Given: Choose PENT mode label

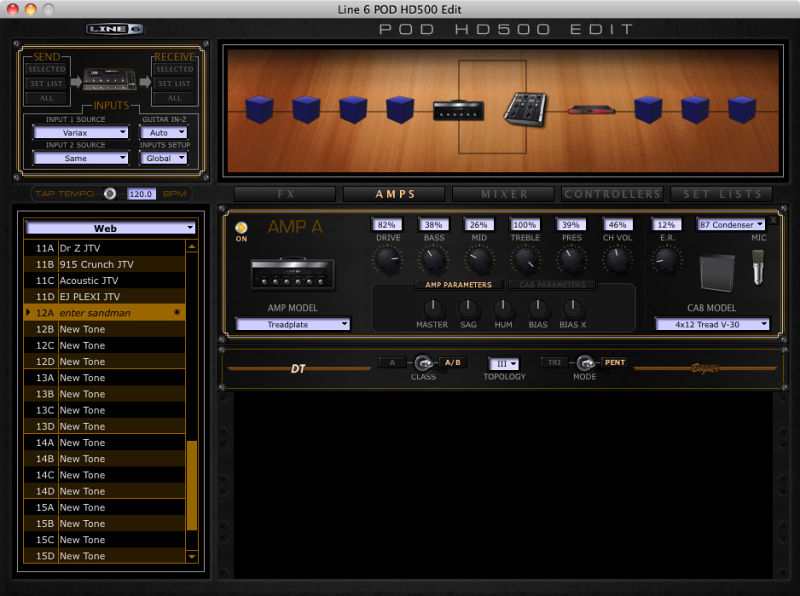Looking at the screenshot, I should coord(614,362).
